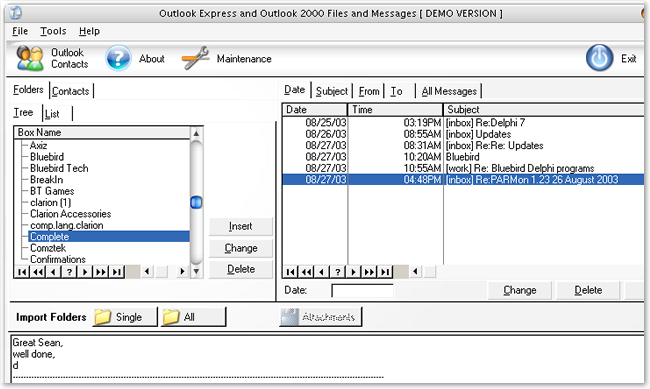The height and width of the screenshot is (389, 650).
Task: Click the Delete button below message list
Action: 588,290
